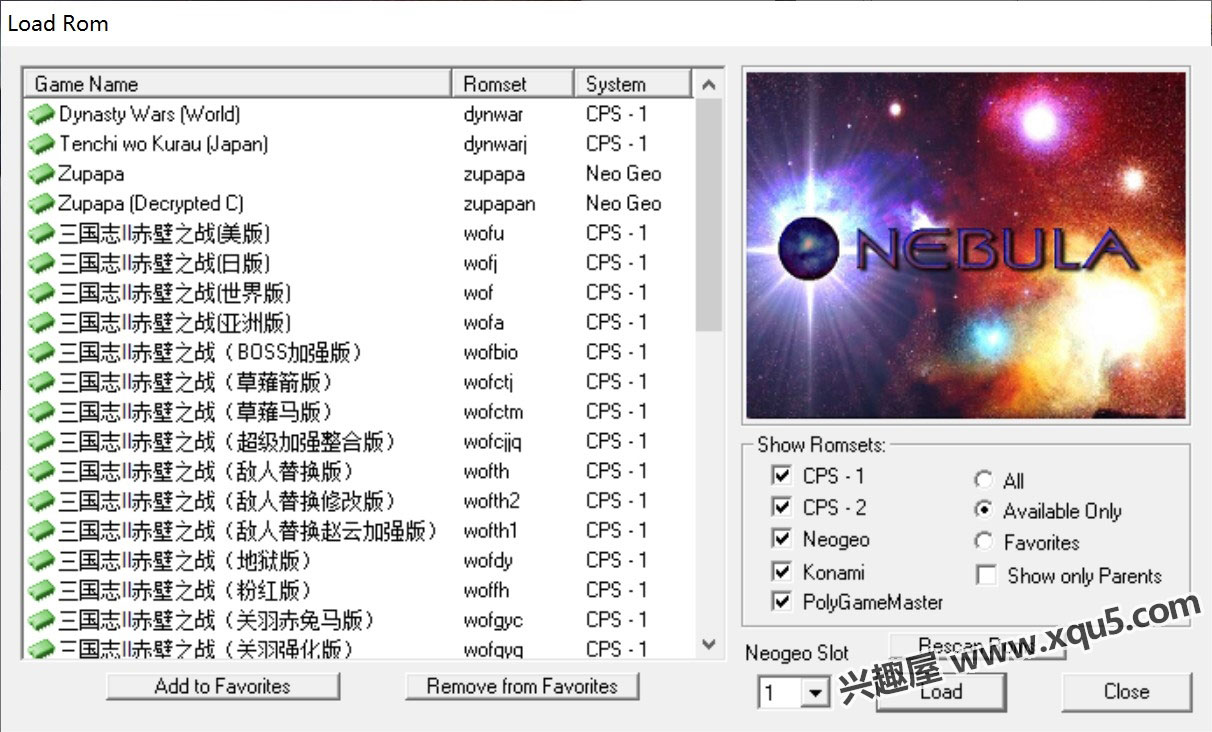Click the green icon for the 地狱版 game
1212x732 pixels.
[x=41, y=561]
